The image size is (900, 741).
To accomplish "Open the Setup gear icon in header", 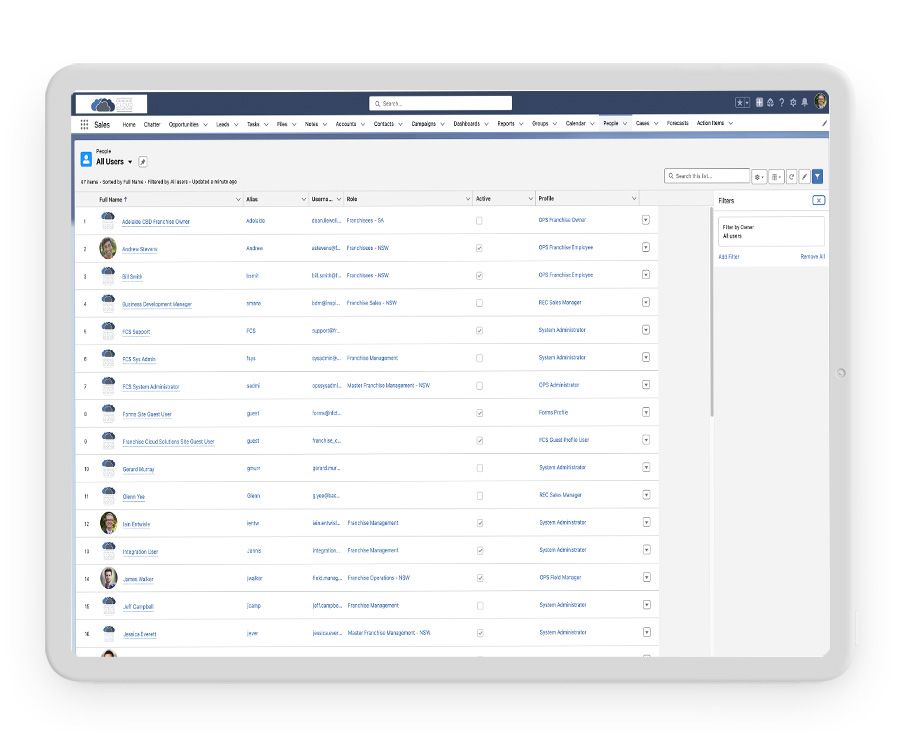I will [x=793, y=102].
